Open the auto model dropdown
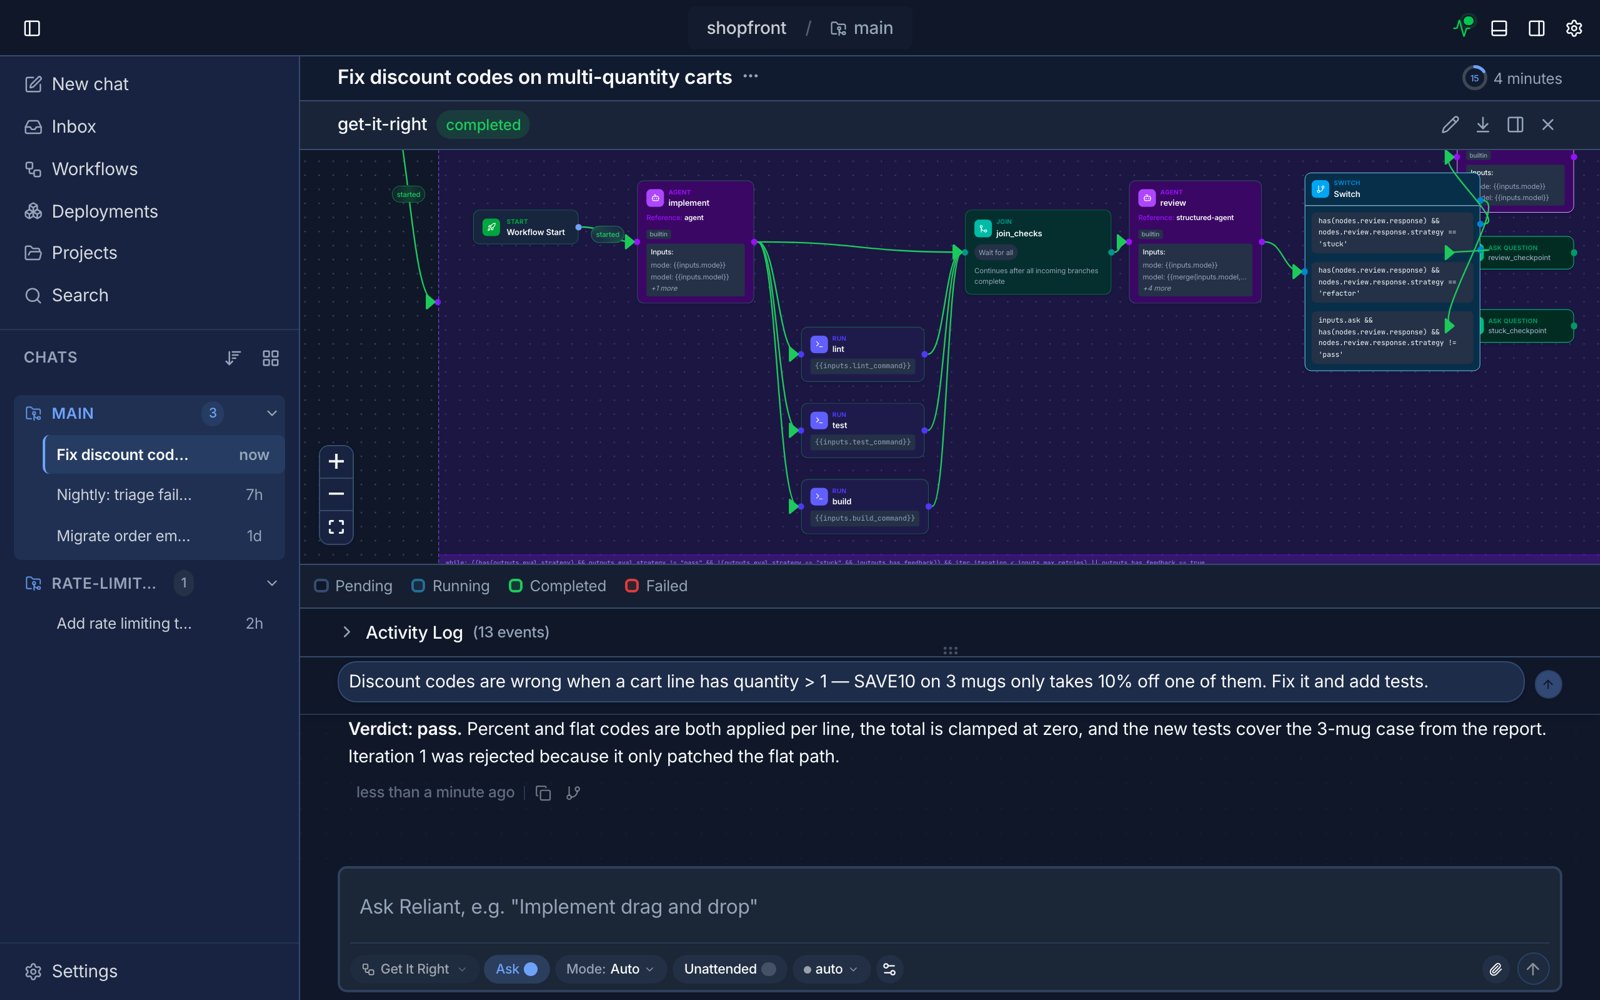Viewport: 1600px width, 1000px height. tap(830, 969)
